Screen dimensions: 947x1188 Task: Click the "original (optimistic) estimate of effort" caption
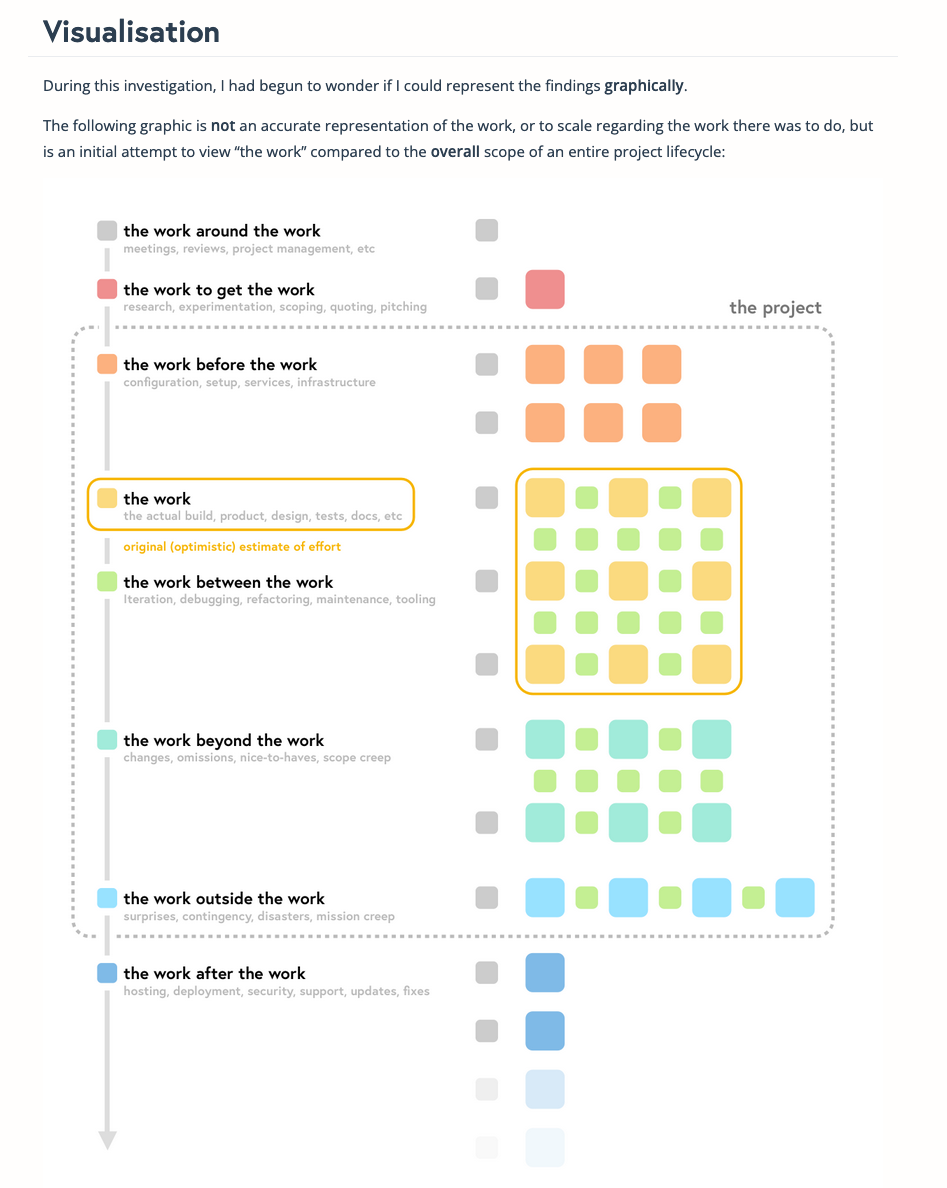pos(232,547)
